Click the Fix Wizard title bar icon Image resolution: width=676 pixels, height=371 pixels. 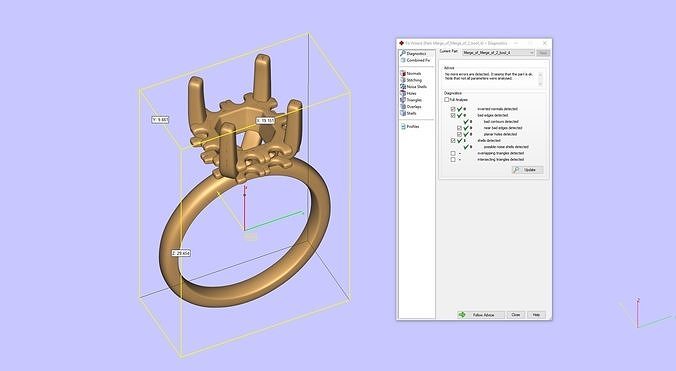[401, 43]
